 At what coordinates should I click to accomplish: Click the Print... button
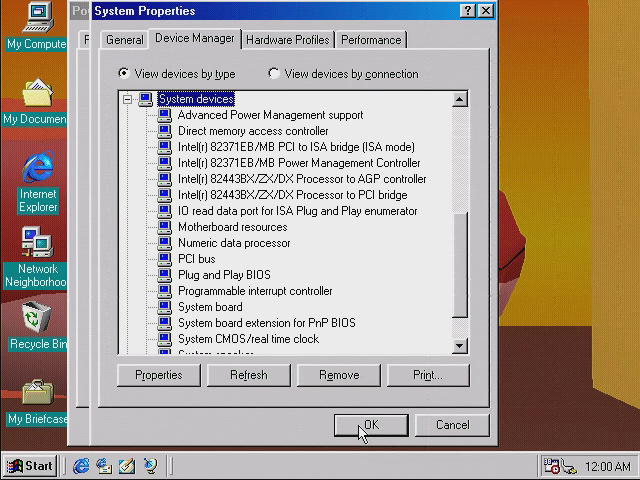click(x=428, y=375)
